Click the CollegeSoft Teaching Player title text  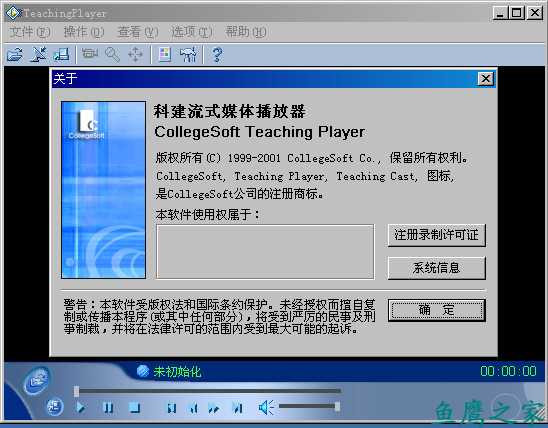click(x=260, y=132)
